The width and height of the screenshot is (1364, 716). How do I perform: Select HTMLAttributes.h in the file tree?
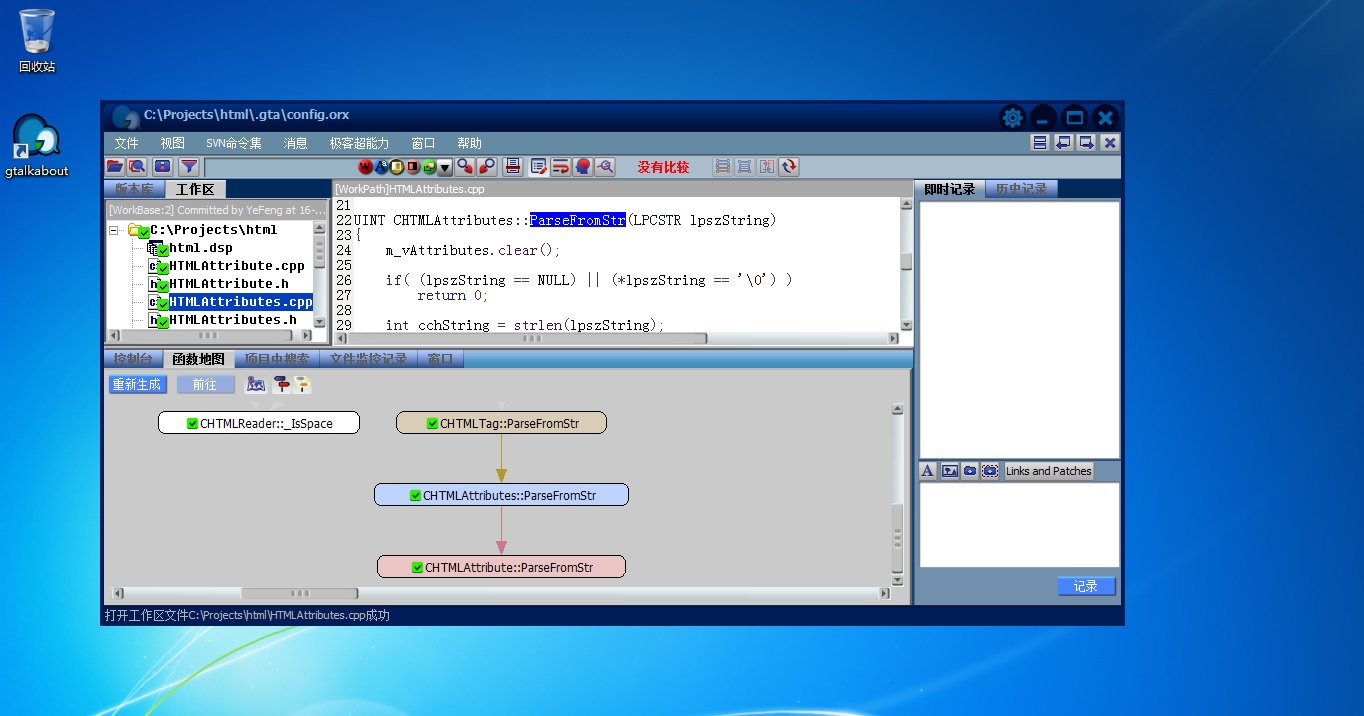(232, 320)
